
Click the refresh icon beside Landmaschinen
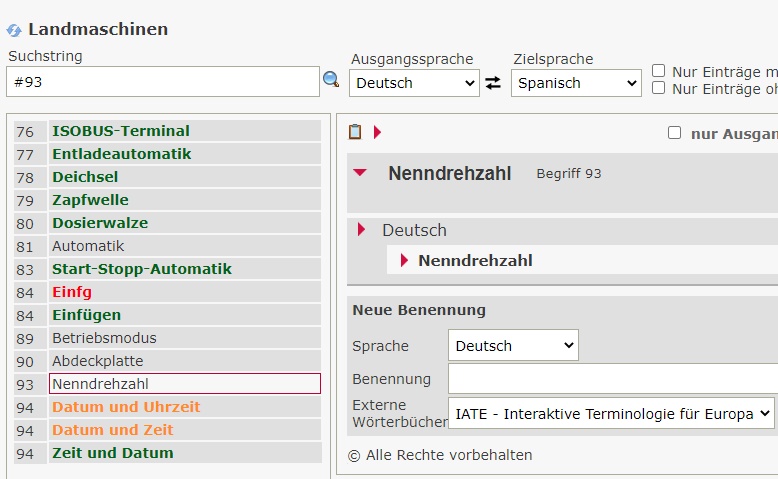(14, 30)
